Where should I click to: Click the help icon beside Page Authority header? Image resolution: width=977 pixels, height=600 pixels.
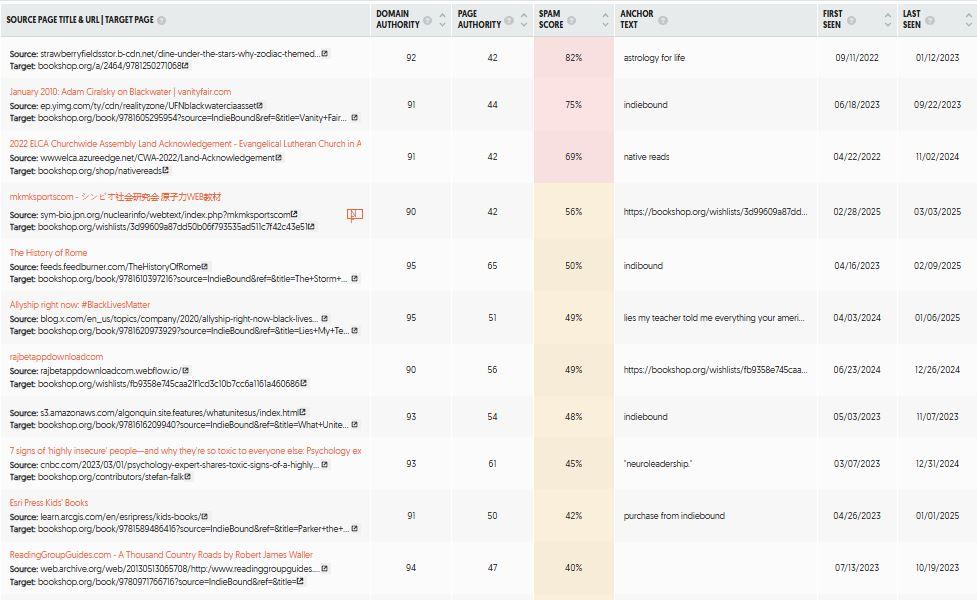coord(509,21)
